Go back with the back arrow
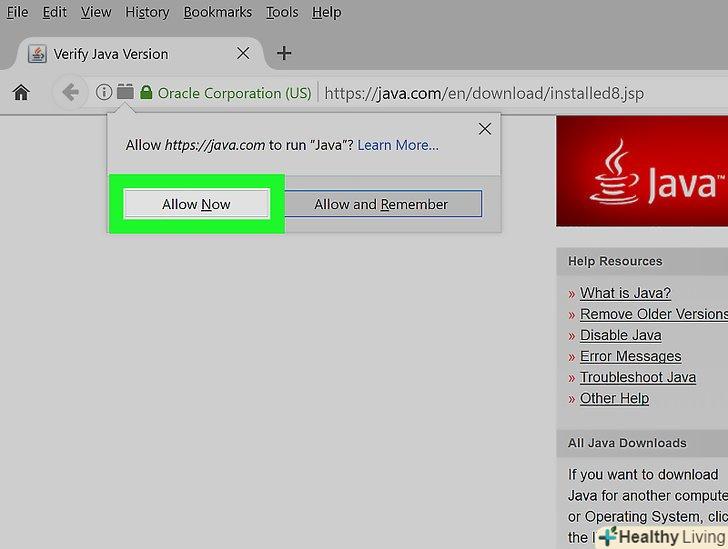This screenshot has height=549, width=728. tap(71, 92)
